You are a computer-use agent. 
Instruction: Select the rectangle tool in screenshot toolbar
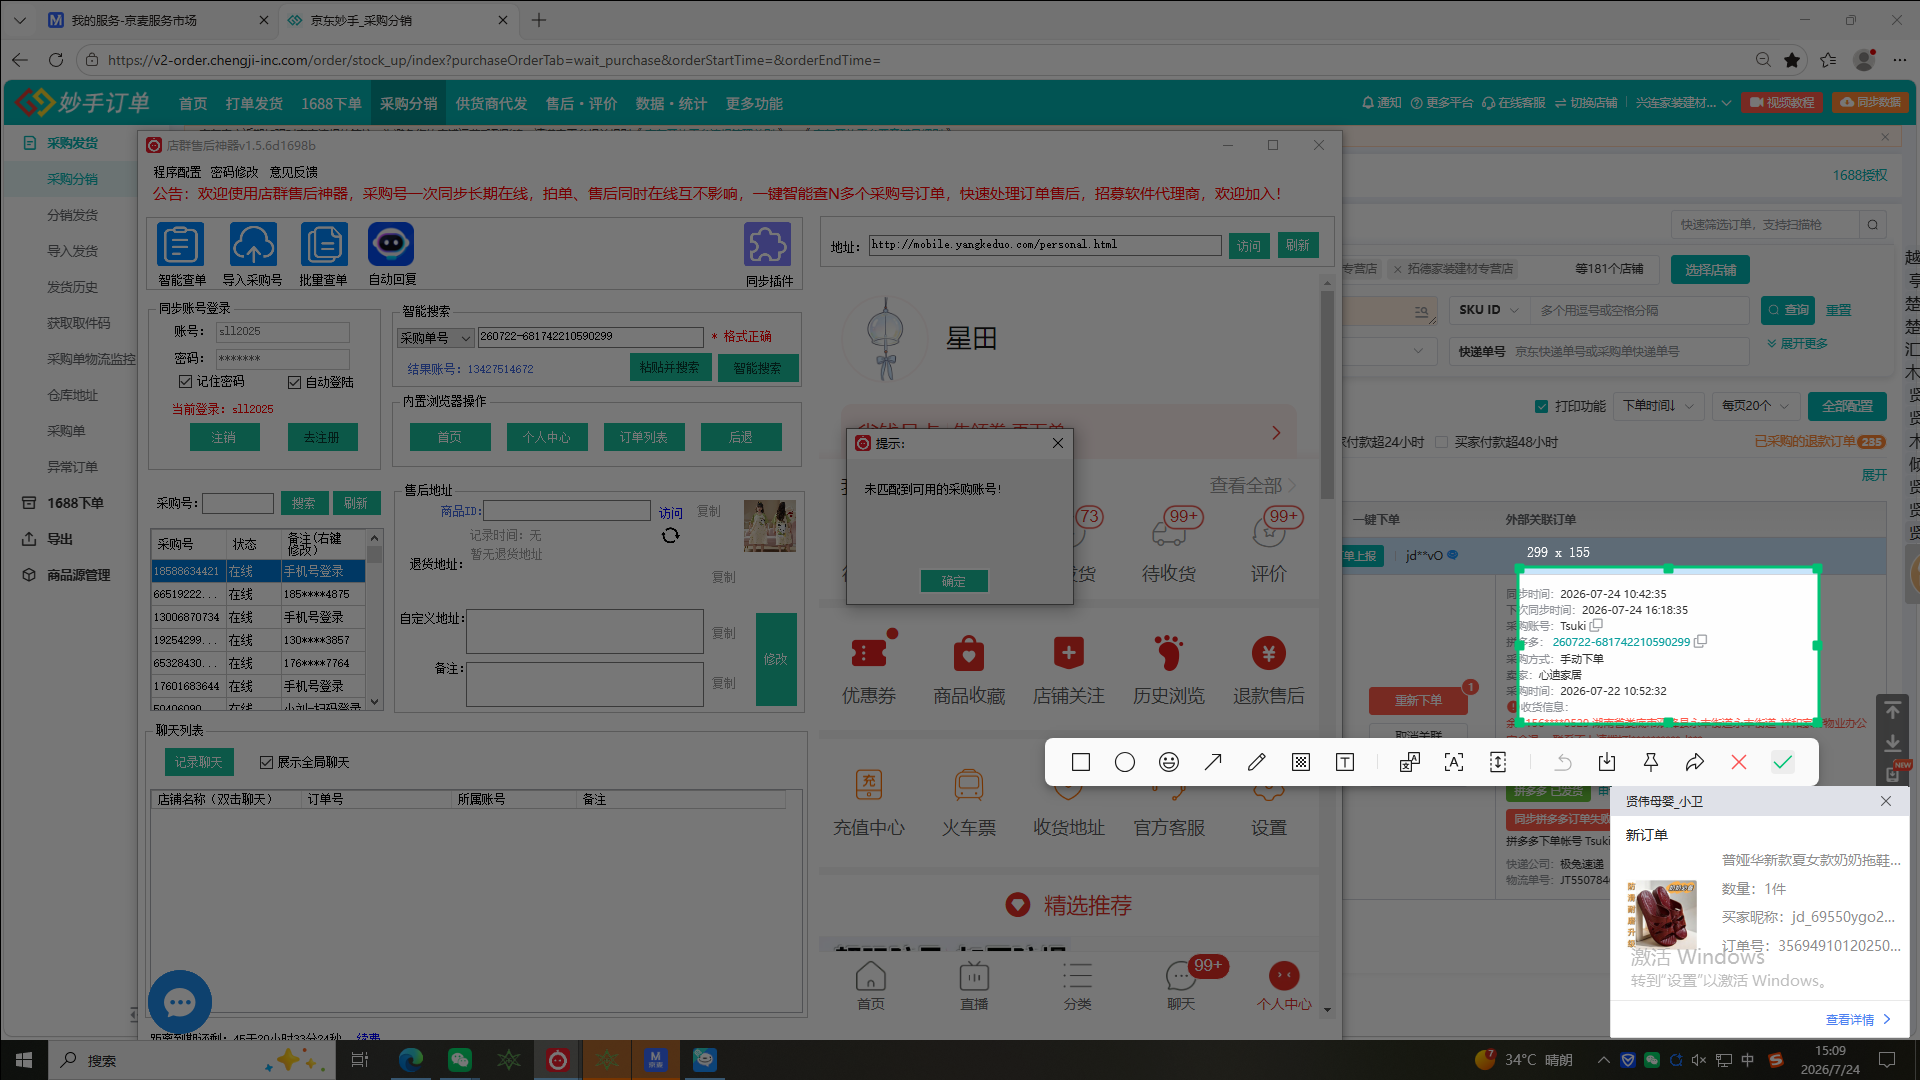pyautogui.click(x=1081, y=763)
